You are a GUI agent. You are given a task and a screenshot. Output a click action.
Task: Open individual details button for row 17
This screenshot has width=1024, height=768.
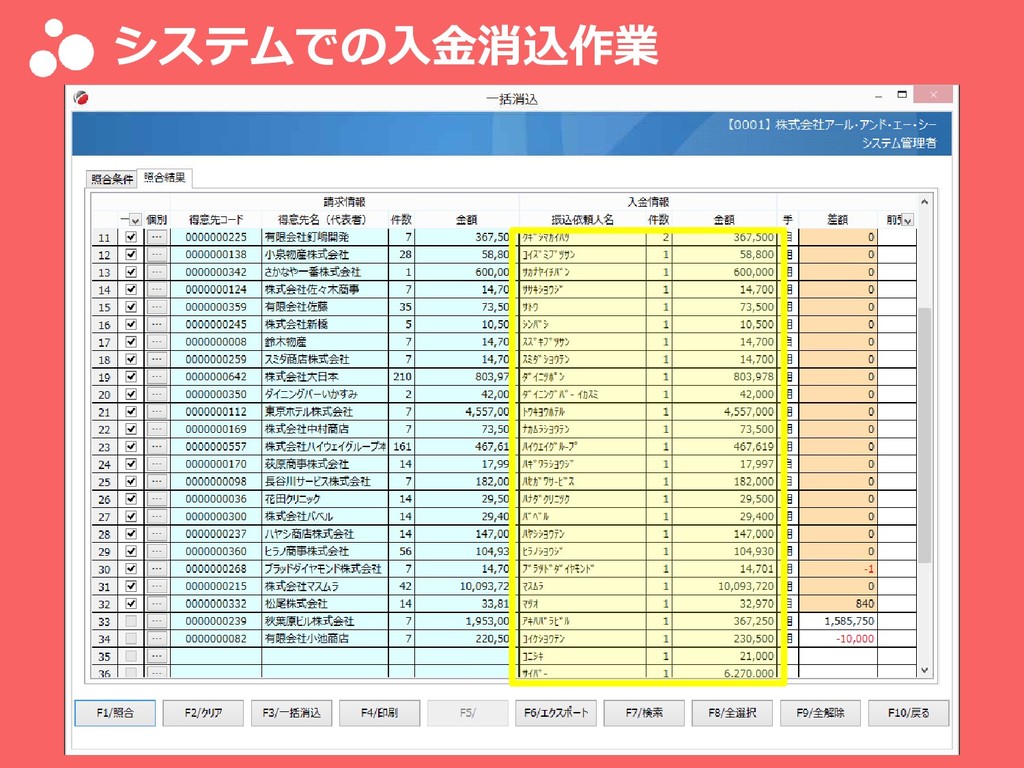click(156, 342)
